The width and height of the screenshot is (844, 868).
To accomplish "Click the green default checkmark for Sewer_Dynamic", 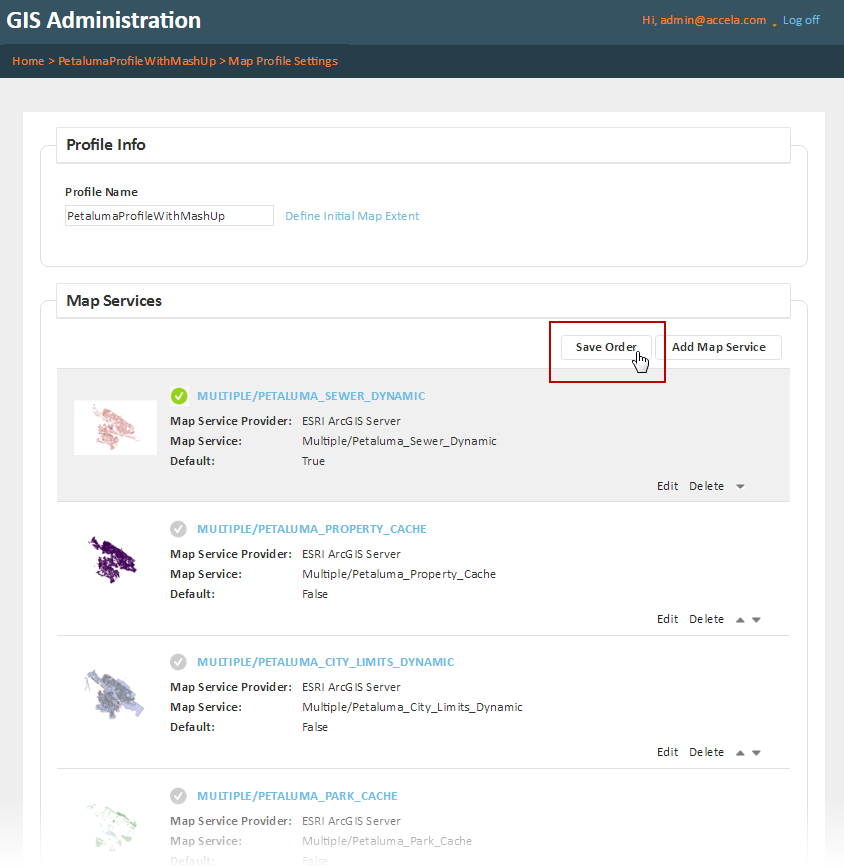I will pyautogui.click(x=179, y=396).
